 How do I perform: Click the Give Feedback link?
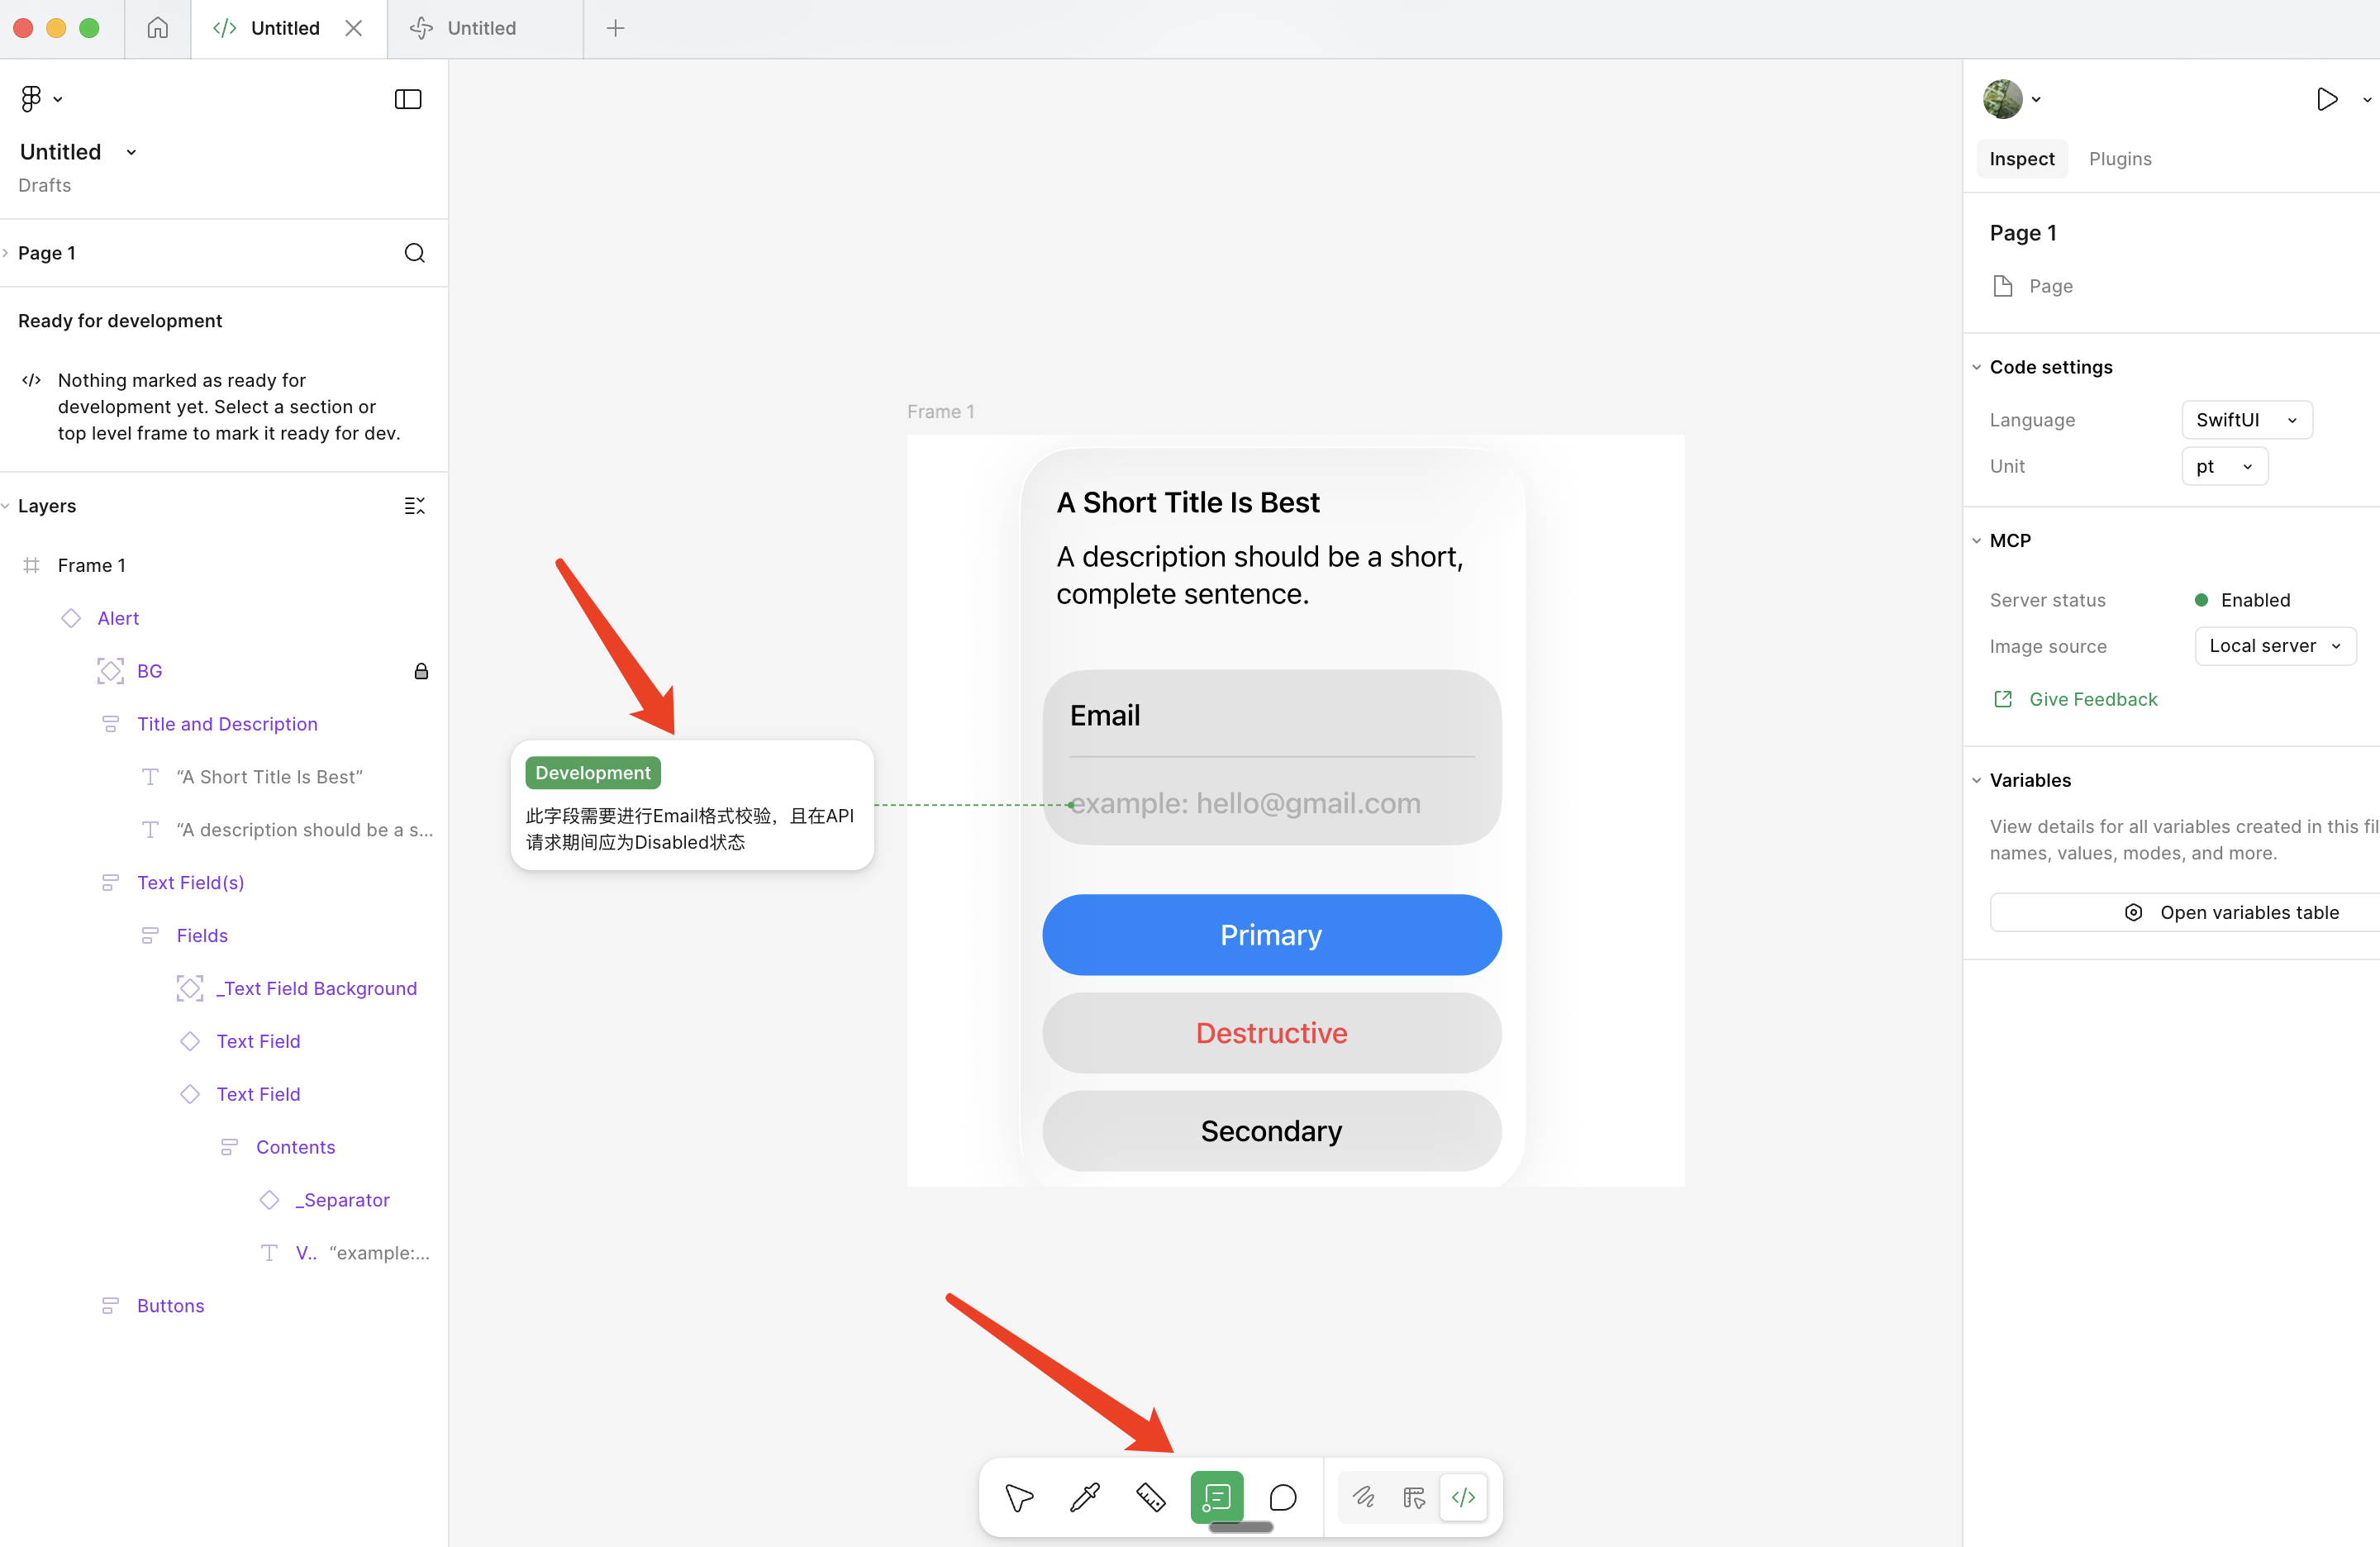2093,698
